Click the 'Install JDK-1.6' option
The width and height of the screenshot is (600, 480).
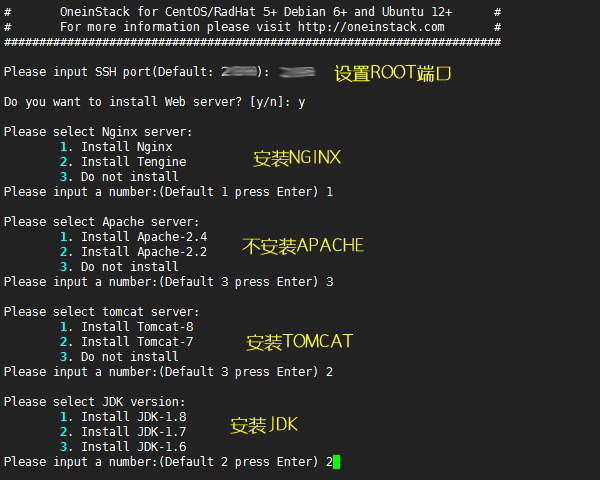[x=123, y=447]
